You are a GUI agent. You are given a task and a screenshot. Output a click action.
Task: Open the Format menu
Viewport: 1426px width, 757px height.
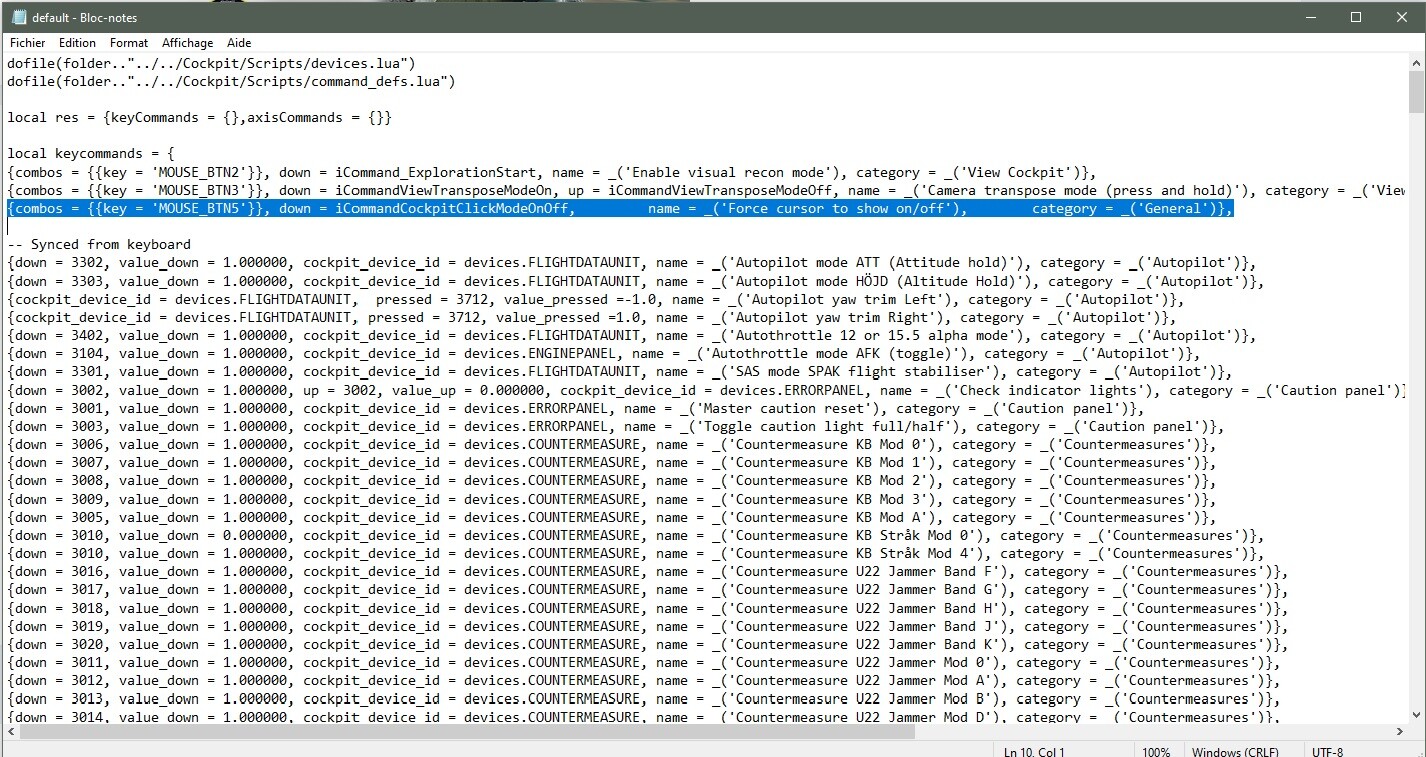pos(129,43)
